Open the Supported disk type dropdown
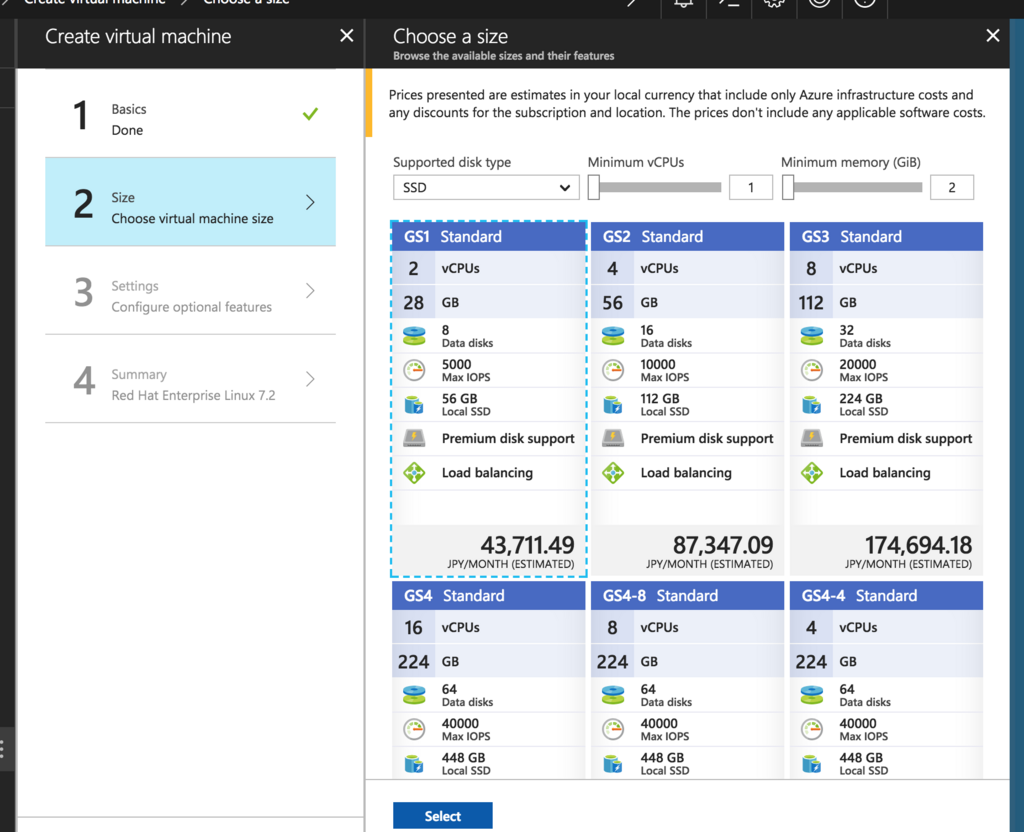1024x832 pixels. coord(486,187)
